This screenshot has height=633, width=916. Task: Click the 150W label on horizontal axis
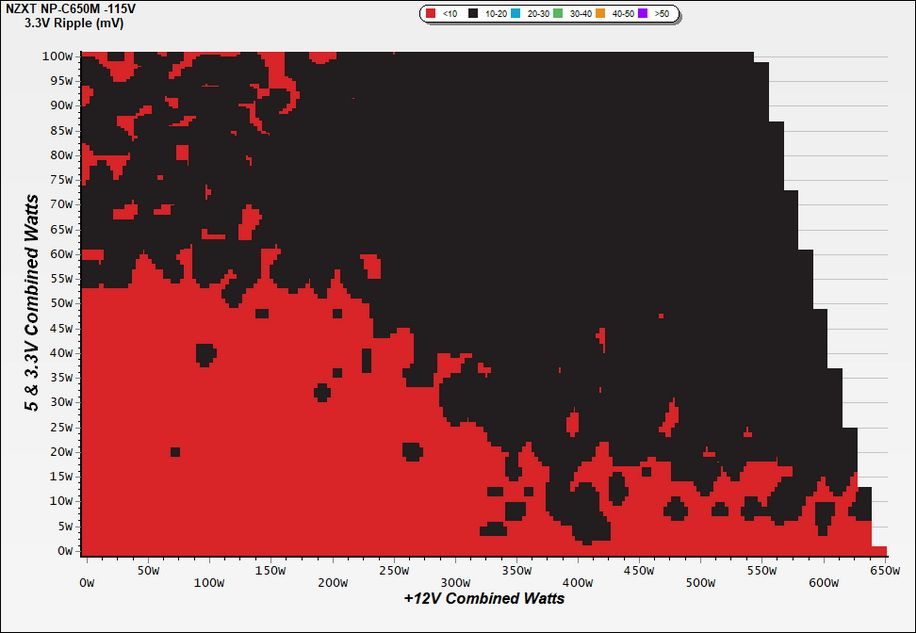[x=270, y=571]
